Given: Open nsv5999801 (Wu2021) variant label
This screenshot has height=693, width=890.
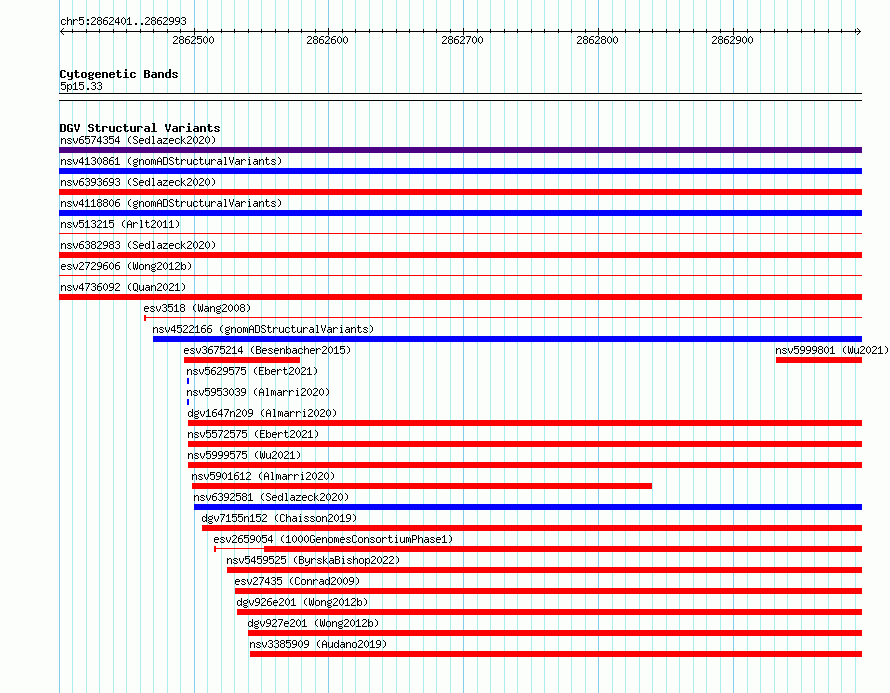Looking at the screenshot, I should coord(832,350).
